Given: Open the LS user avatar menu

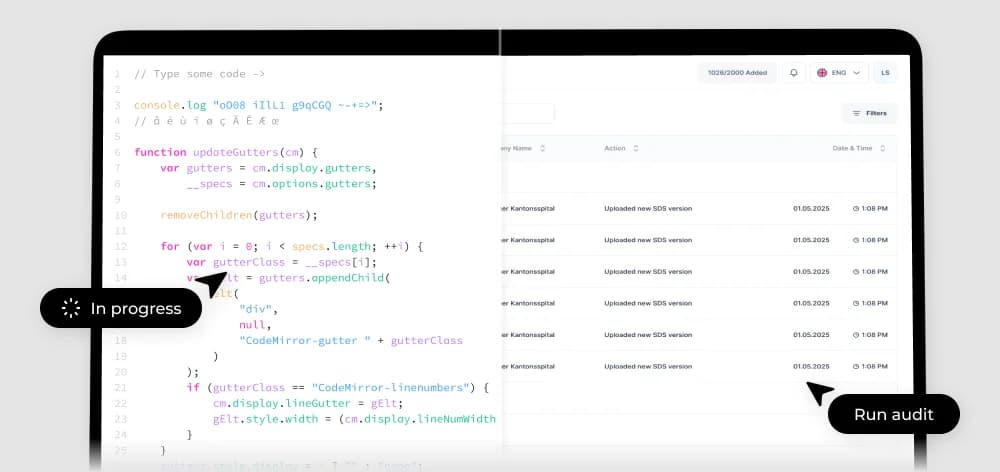Looking at the screenshot, I should (885, 73).
